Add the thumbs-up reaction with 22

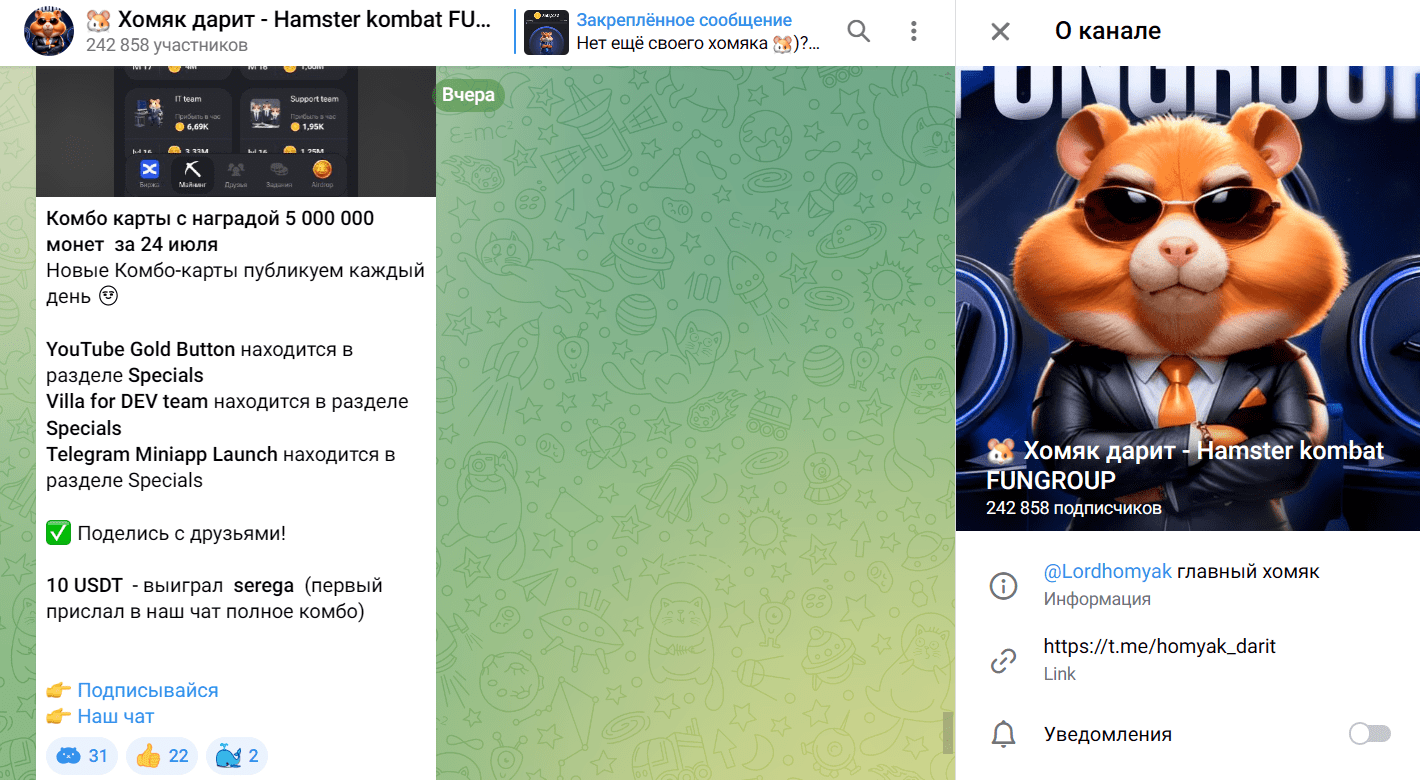[162, 756]
